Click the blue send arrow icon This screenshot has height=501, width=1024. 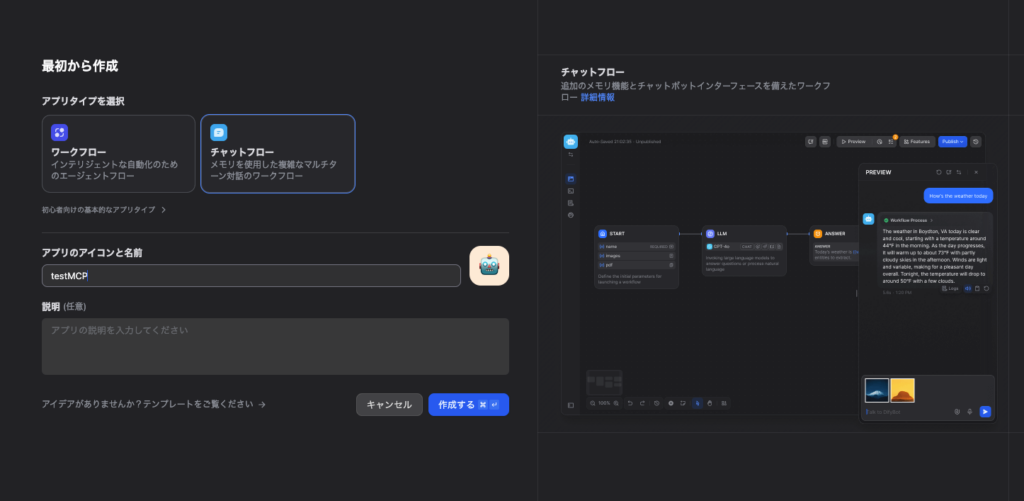(x=985, y=411)
